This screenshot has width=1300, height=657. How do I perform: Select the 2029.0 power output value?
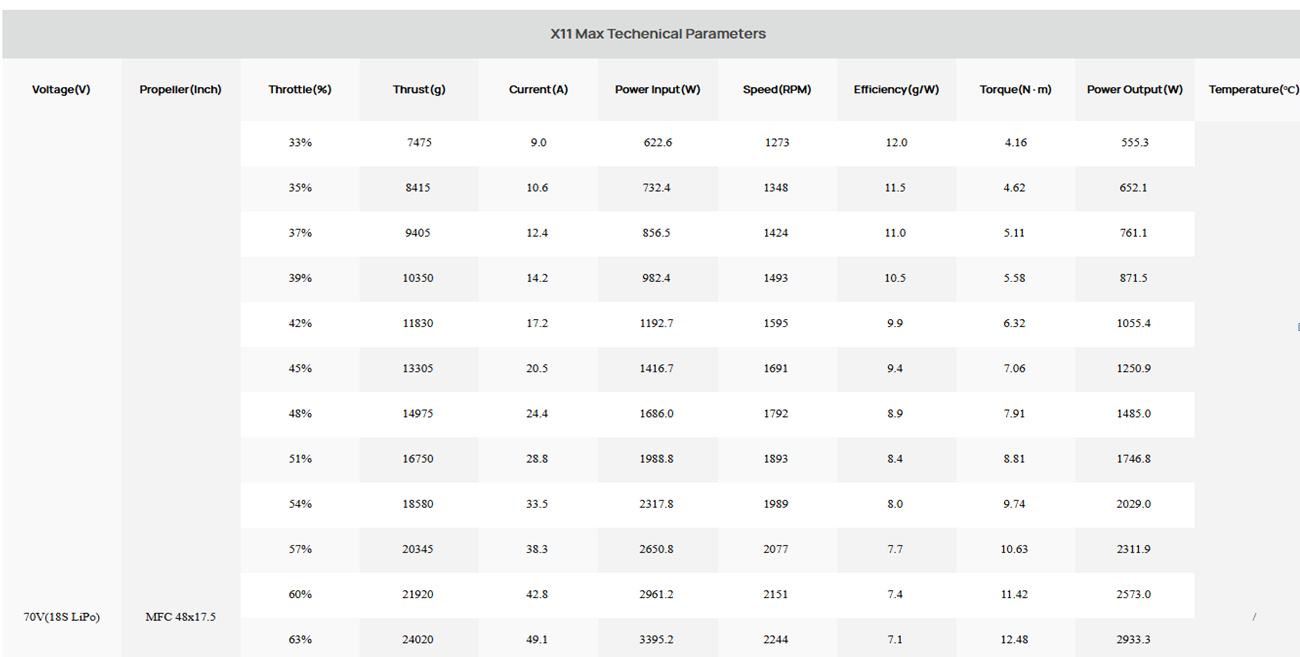coord(1134,505)
